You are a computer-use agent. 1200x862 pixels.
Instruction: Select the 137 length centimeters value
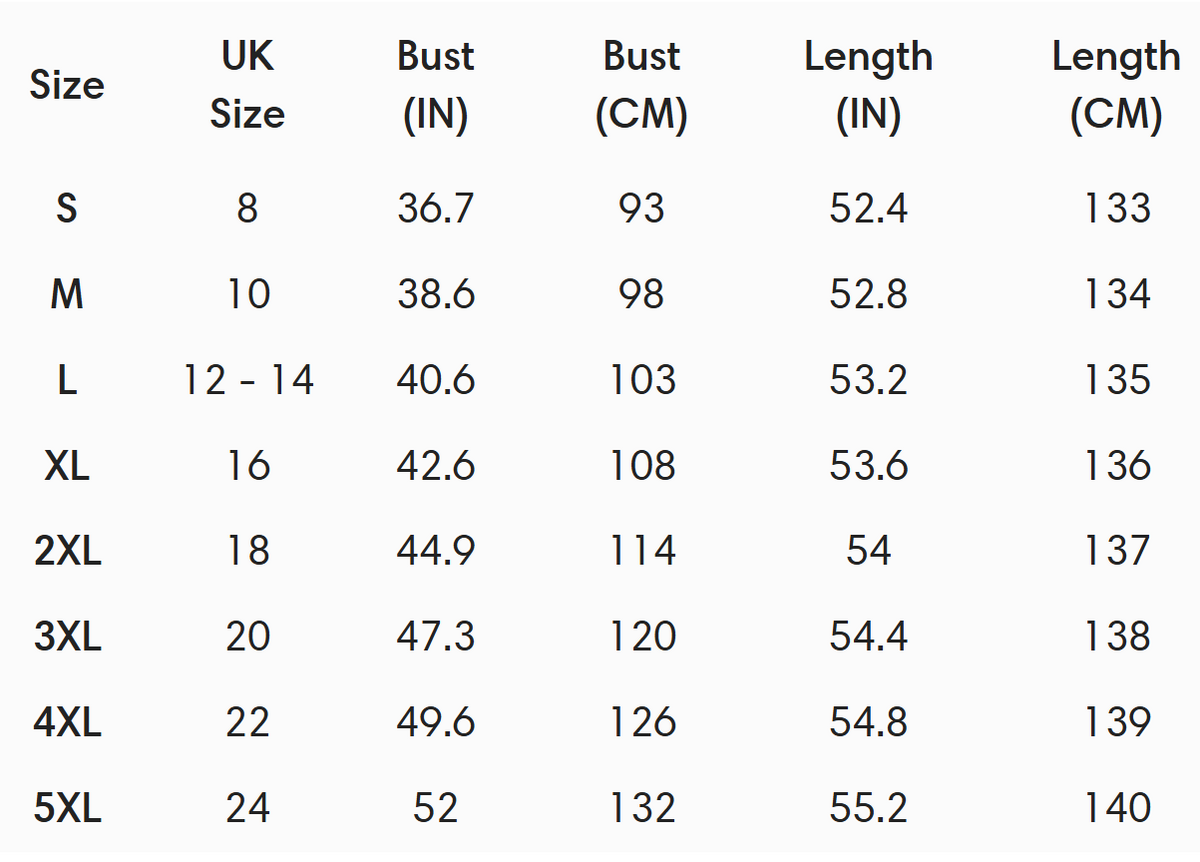coord(1117,551)
